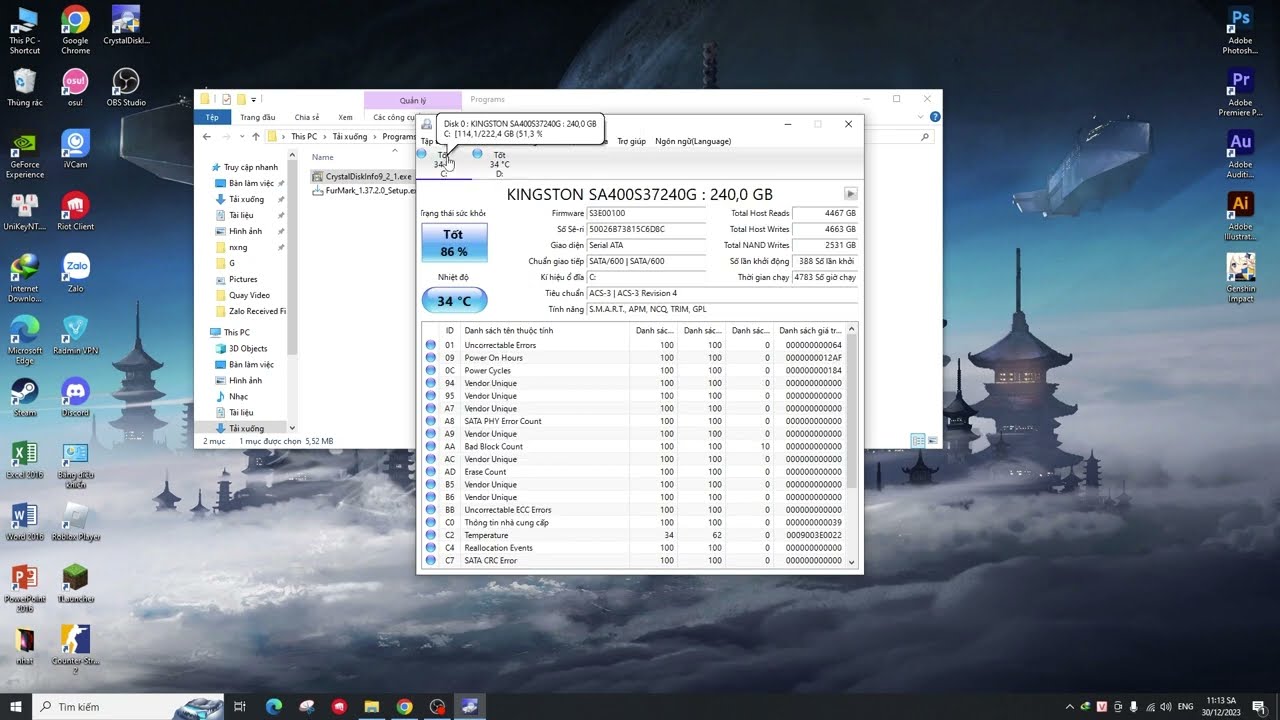Screen dimensions: 1280x720
Task: Select FurMark_1.37.2.0_Setup file
Action: [x=364, y=190]
